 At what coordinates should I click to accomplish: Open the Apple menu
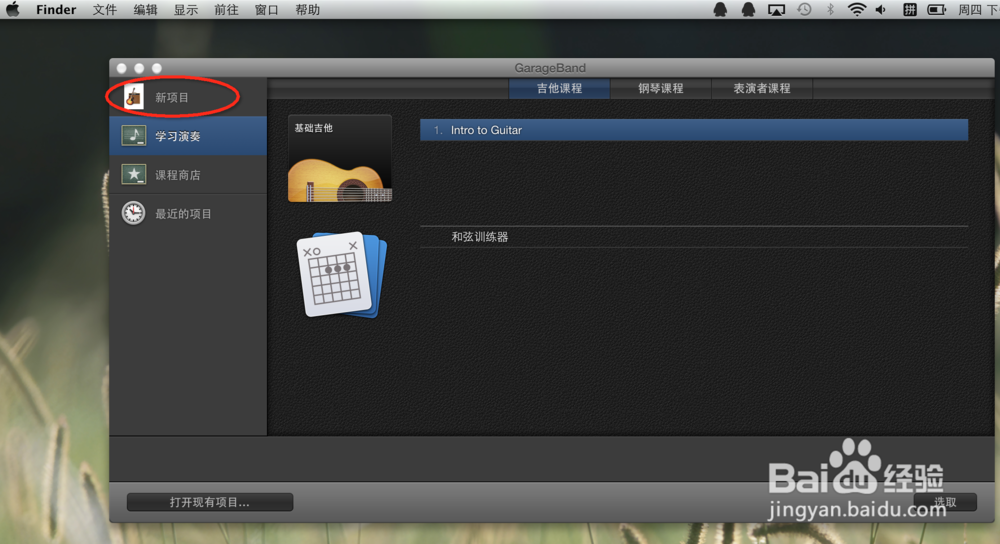[x=13, y=10]
